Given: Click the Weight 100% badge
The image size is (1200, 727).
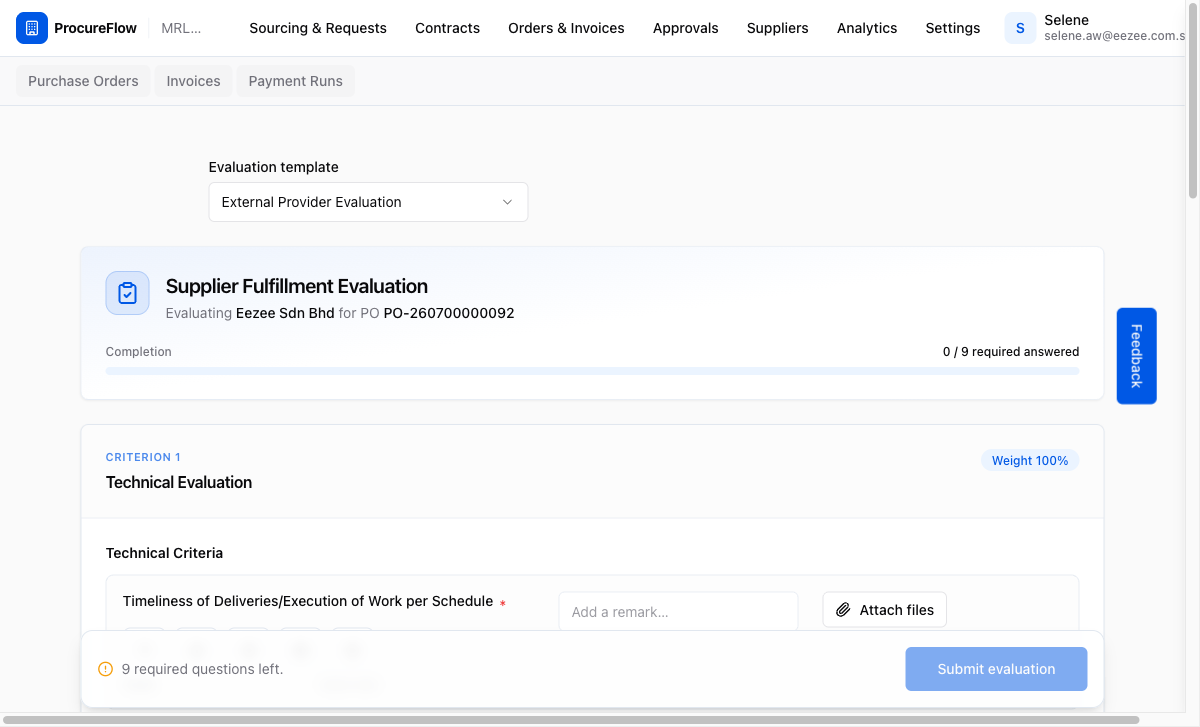Looking at the screenshot, I should tap(1030, 461).
